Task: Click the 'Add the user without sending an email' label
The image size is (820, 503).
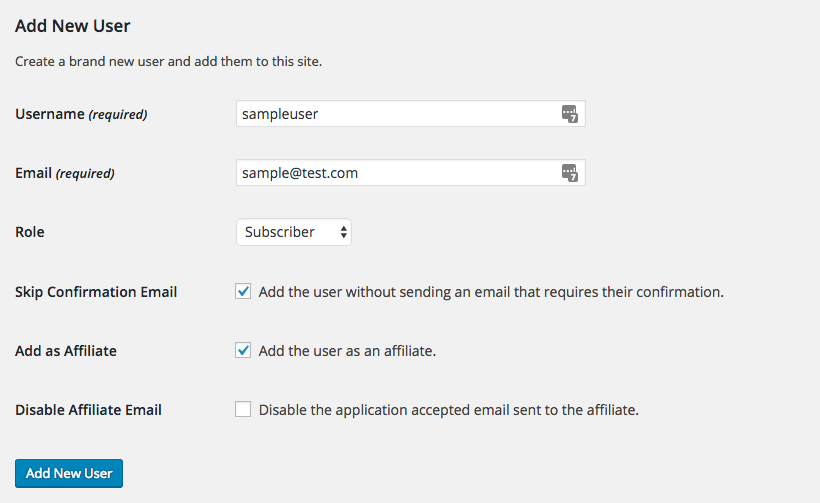Action: pyautogui.click(x=490, y=292)
